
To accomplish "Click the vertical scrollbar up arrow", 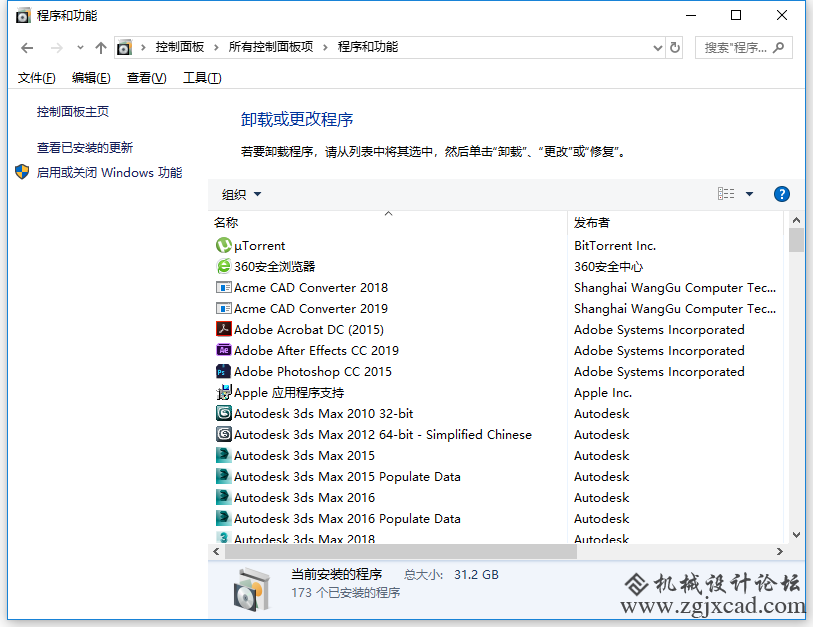I will click(x=796, y=220).
